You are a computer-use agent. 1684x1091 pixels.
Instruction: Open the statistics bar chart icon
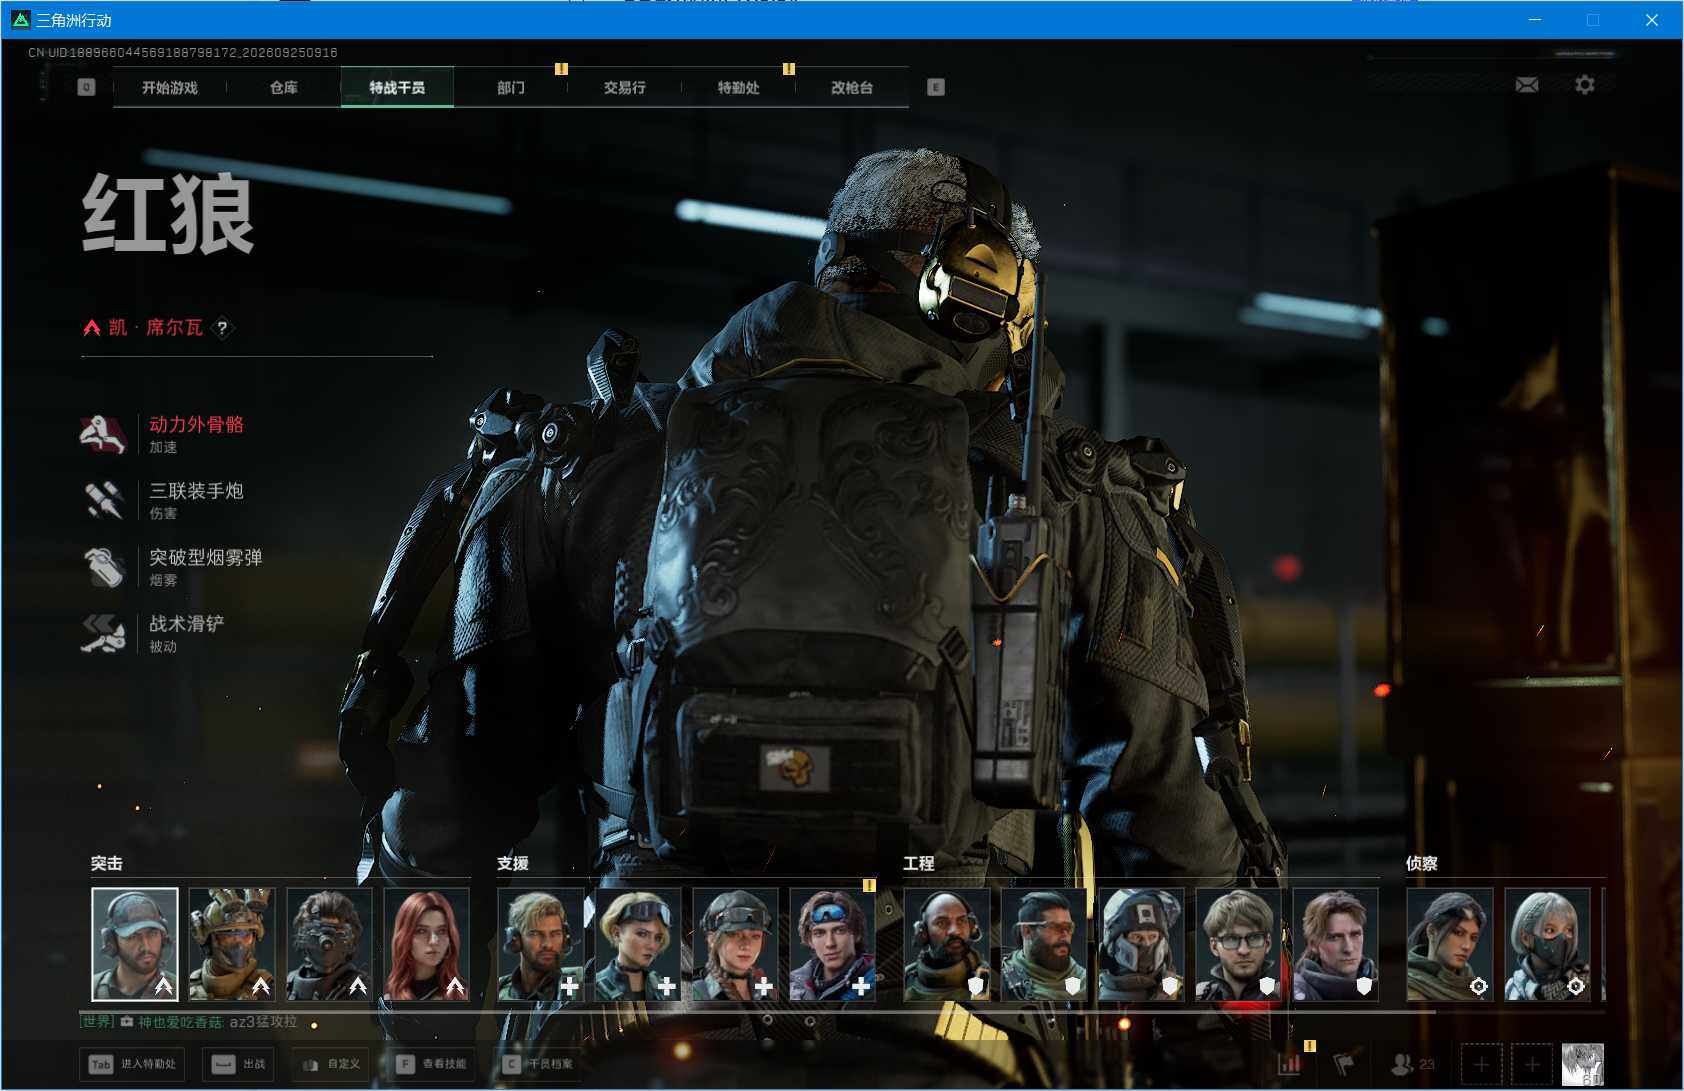[x=1291, y=1063]
